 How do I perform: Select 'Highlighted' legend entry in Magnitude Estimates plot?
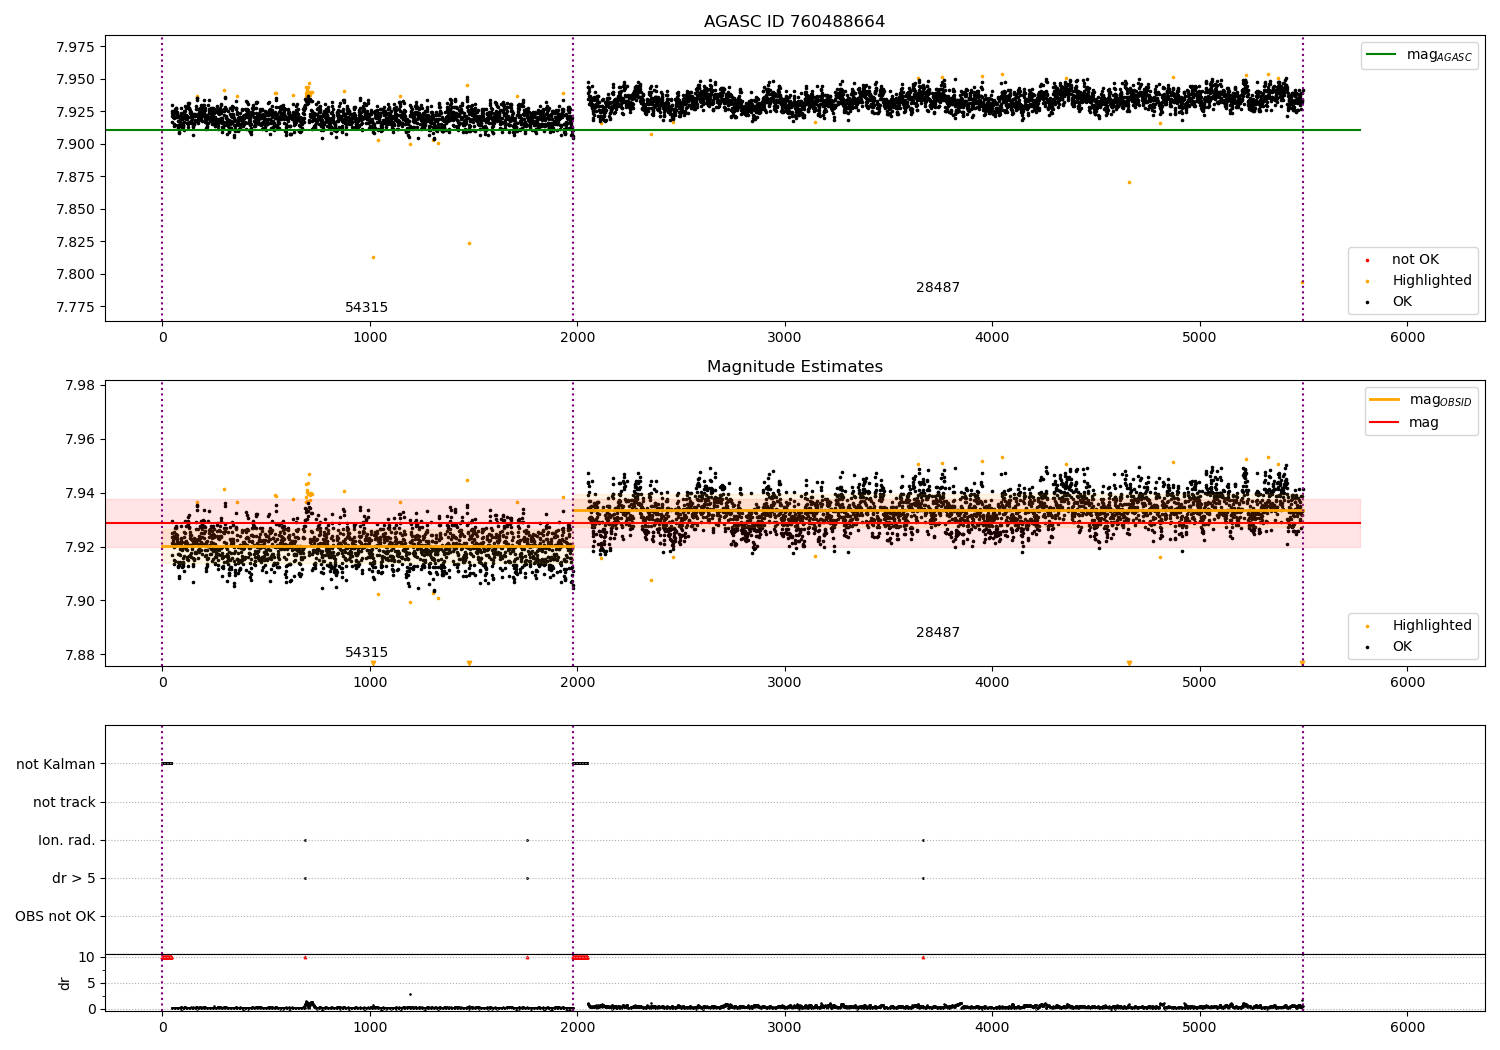click(1432, 626)
